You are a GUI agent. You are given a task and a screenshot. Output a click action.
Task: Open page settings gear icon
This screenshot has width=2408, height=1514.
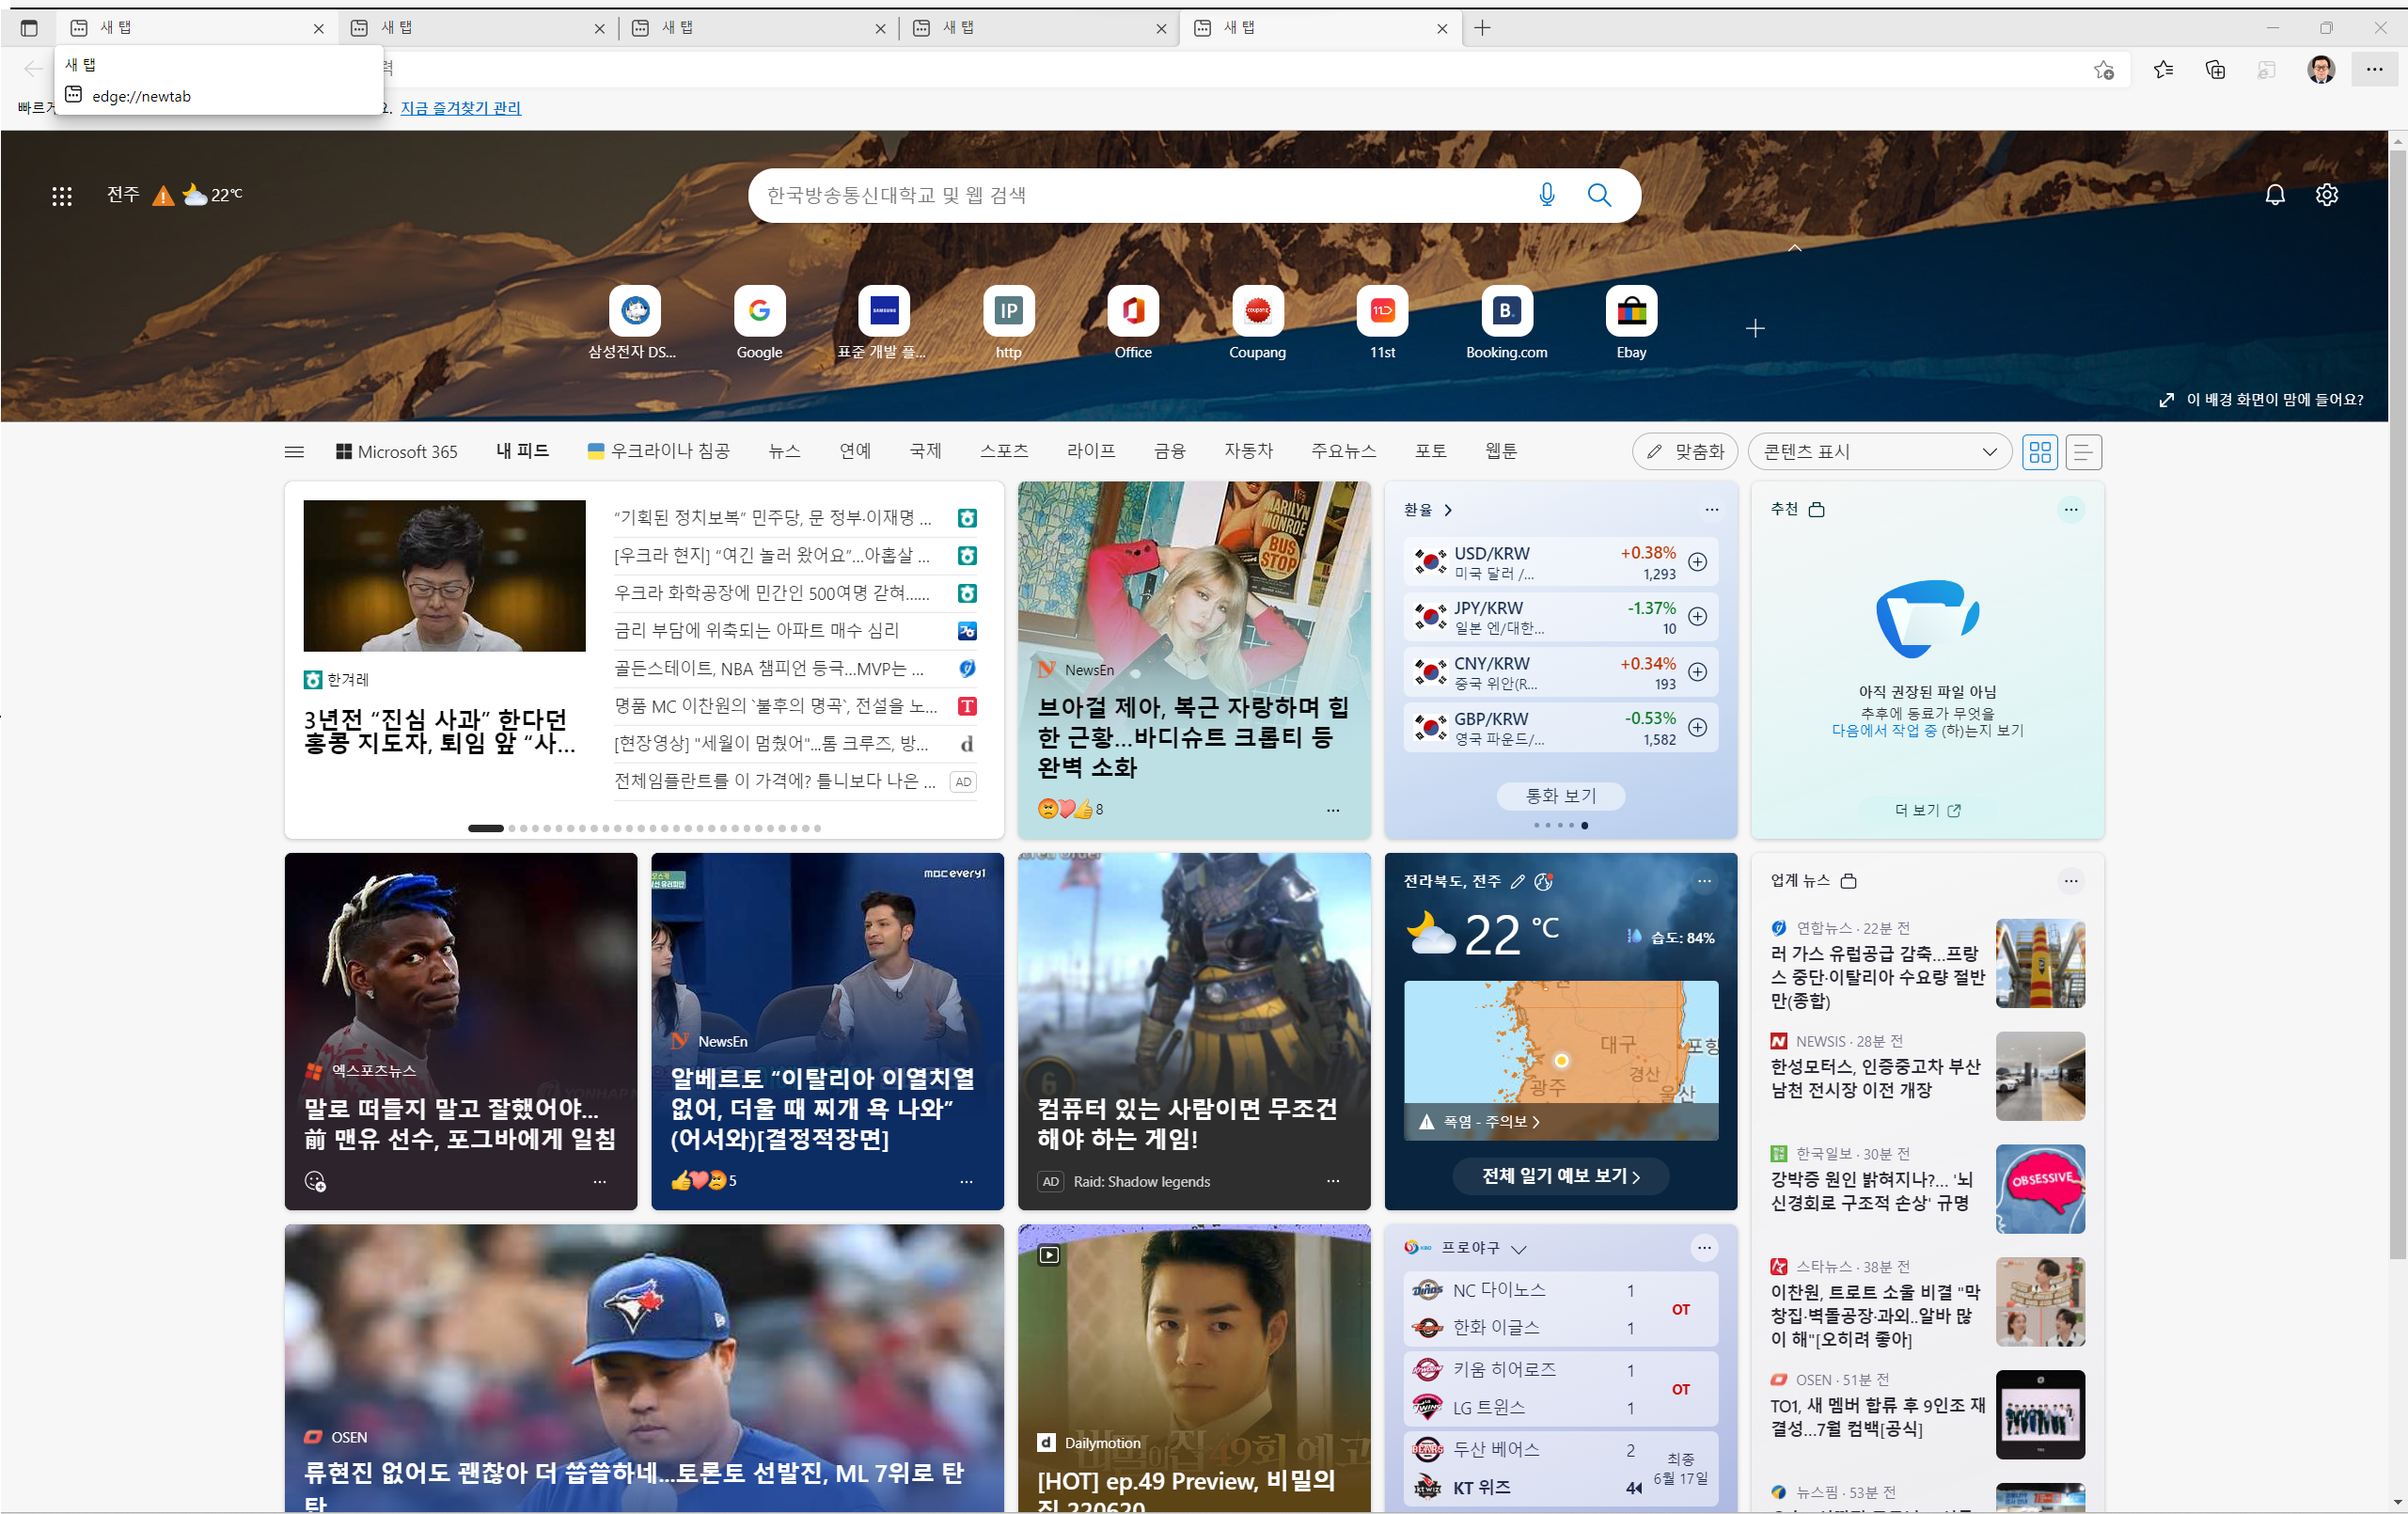pyautogui.click(x=2326, y=195)
